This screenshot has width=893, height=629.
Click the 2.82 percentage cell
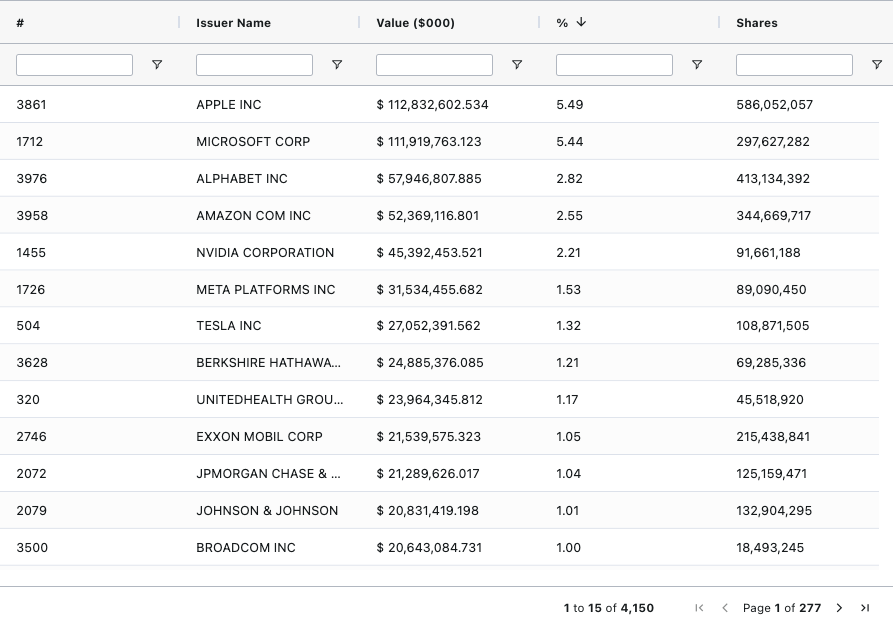pos(570,179)
